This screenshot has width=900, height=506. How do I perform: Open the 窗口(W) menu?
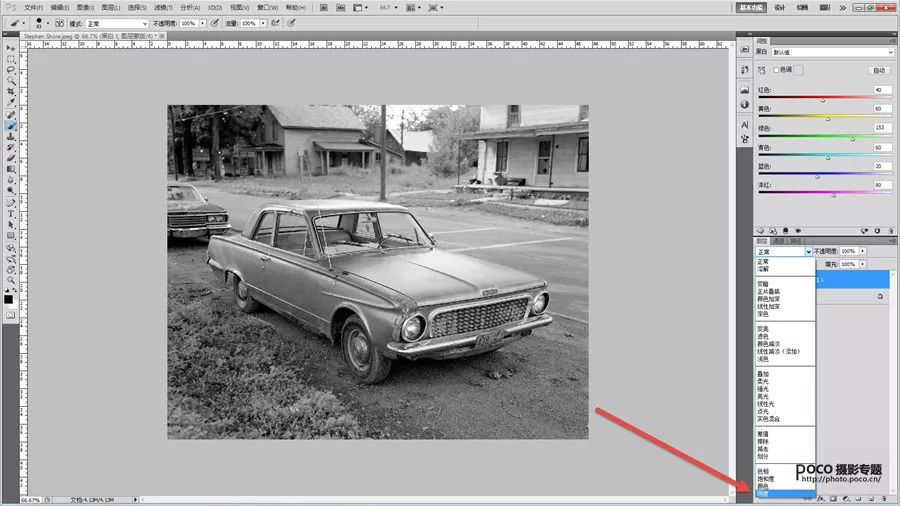click(267, 7)
